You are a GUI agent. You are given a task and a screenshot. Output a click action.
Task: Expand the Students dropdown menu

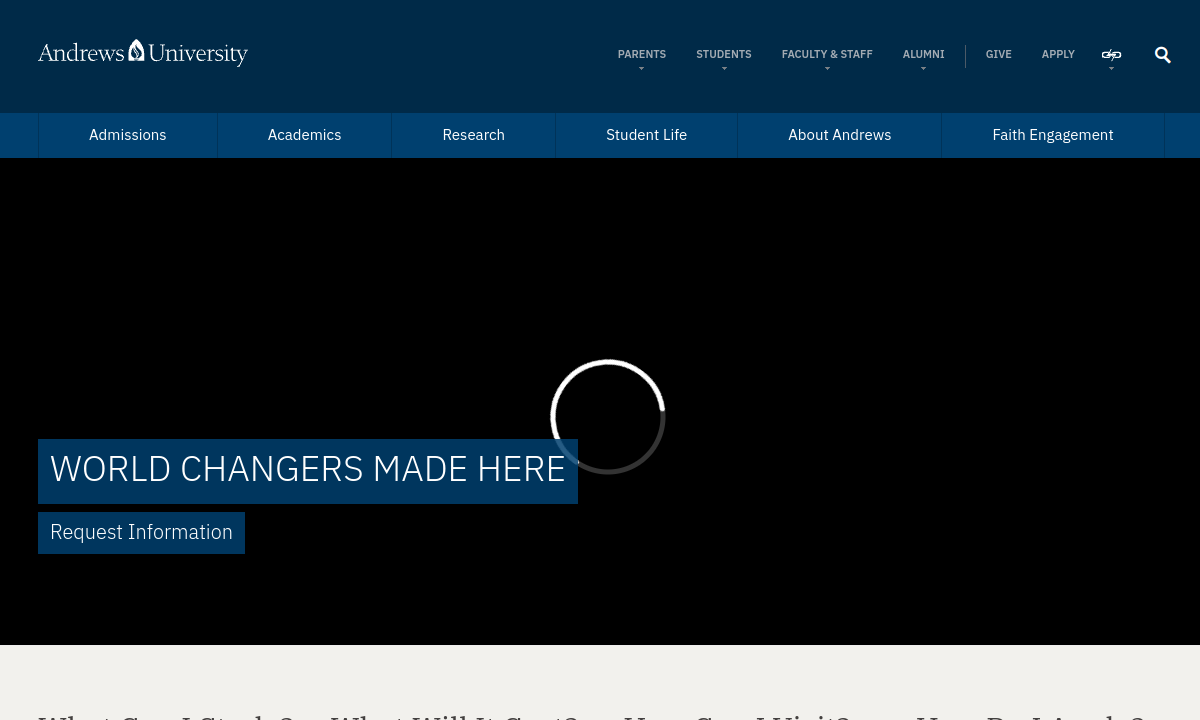click(x=723, y=55)
